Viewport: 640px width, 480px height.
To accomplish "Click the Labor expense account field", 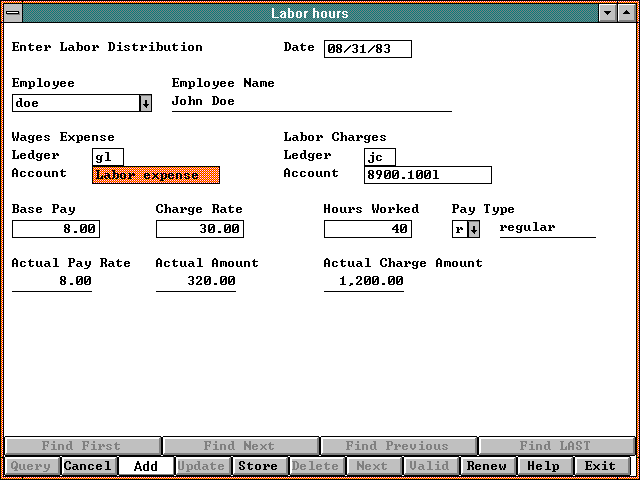I will click(x=156, y=175).
